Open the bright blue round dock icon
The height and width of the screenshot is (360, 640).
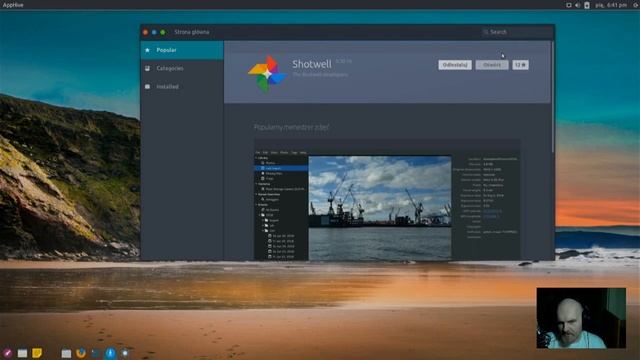[110, 353]
